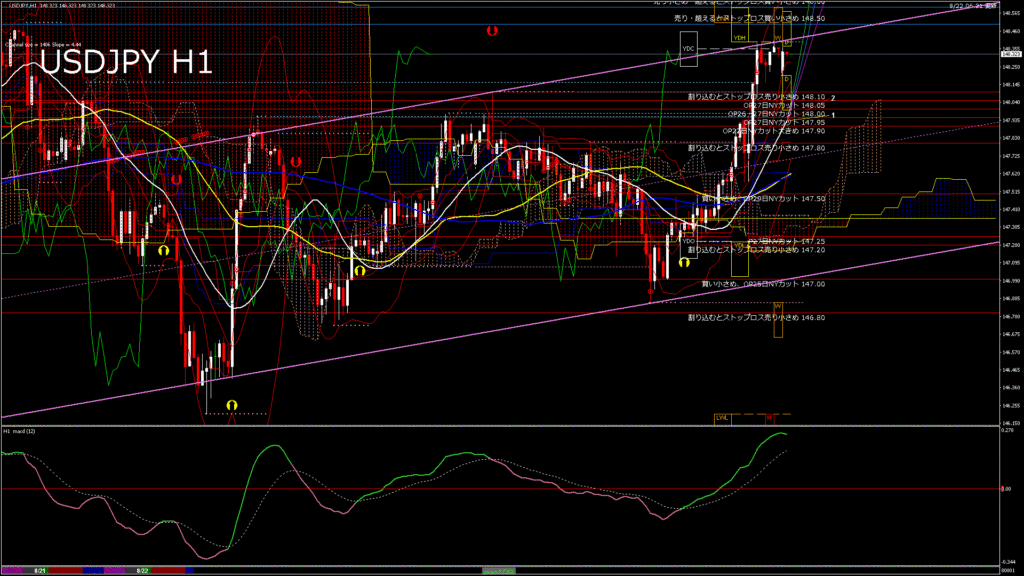
Task: Click the 8/22 date marker on time axis
Action: pos(142,570)
